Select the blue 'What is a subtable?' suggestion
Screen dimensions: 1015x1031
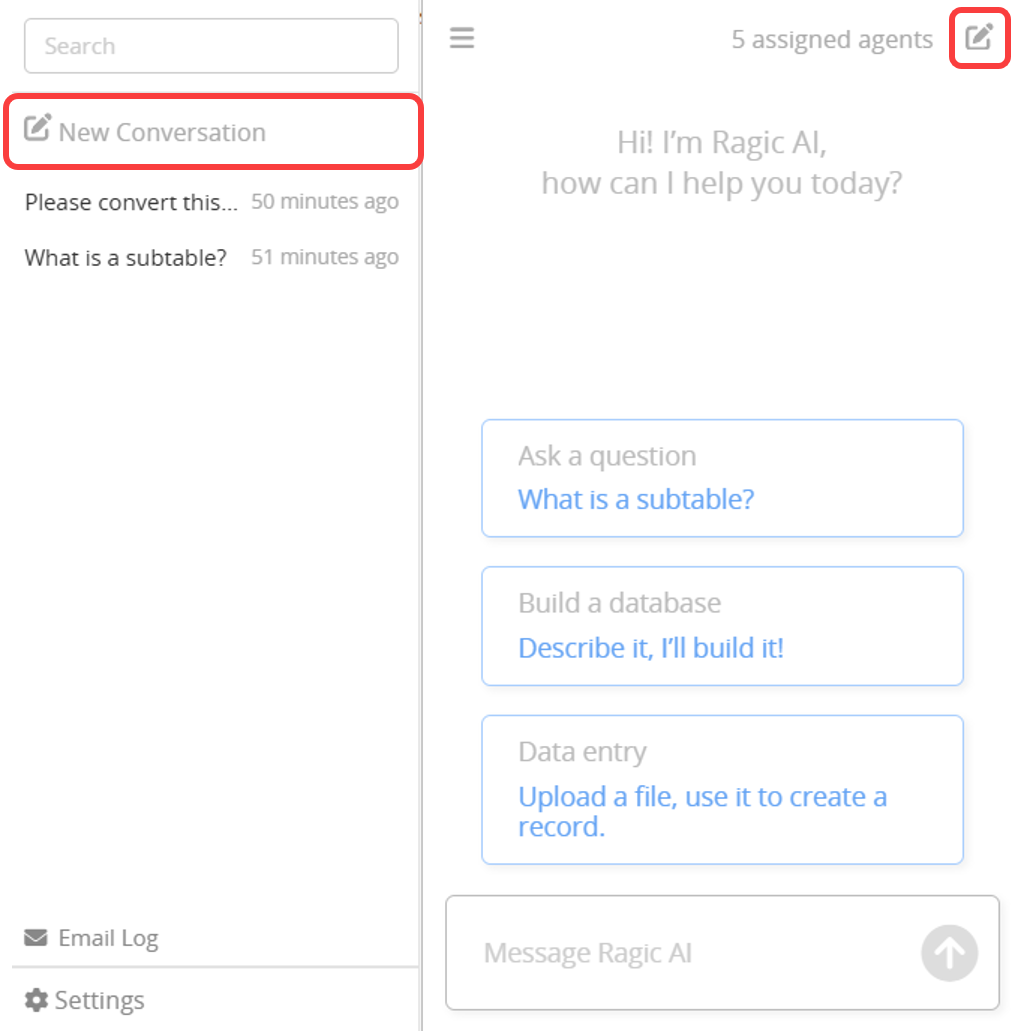[635, 499]
